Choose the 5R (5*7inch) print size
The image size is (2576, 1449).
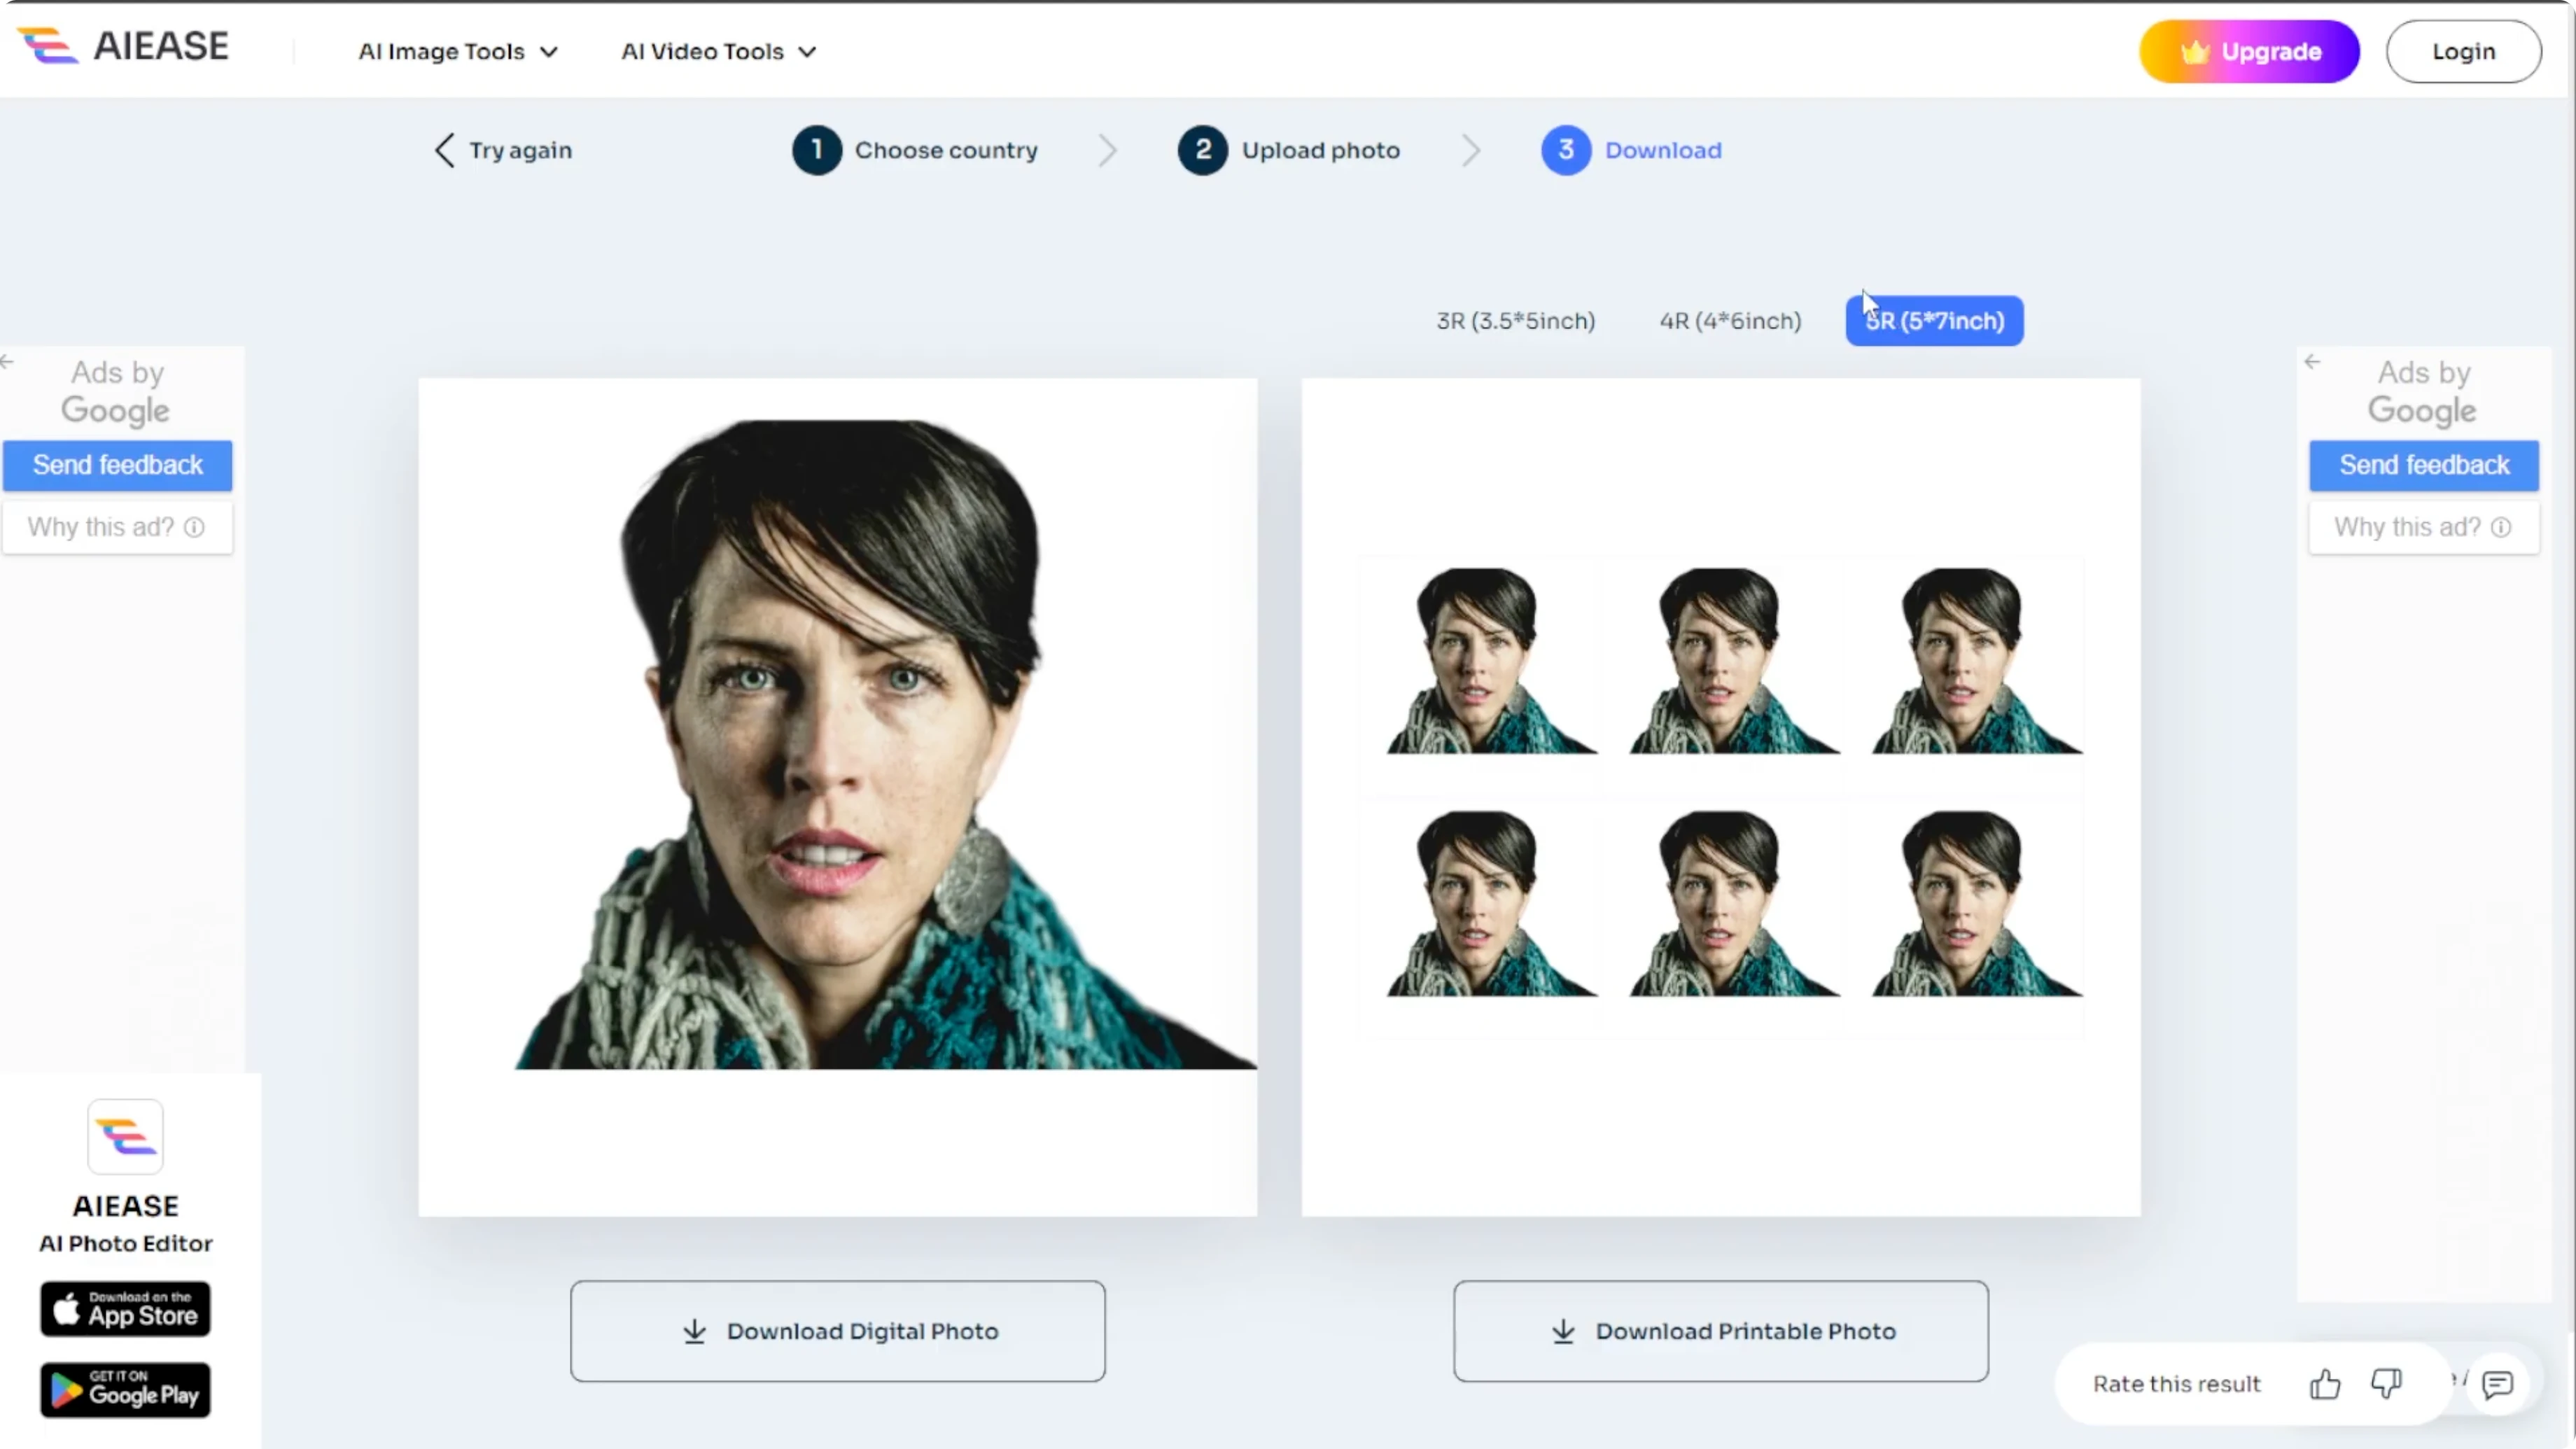point(1934,321)
